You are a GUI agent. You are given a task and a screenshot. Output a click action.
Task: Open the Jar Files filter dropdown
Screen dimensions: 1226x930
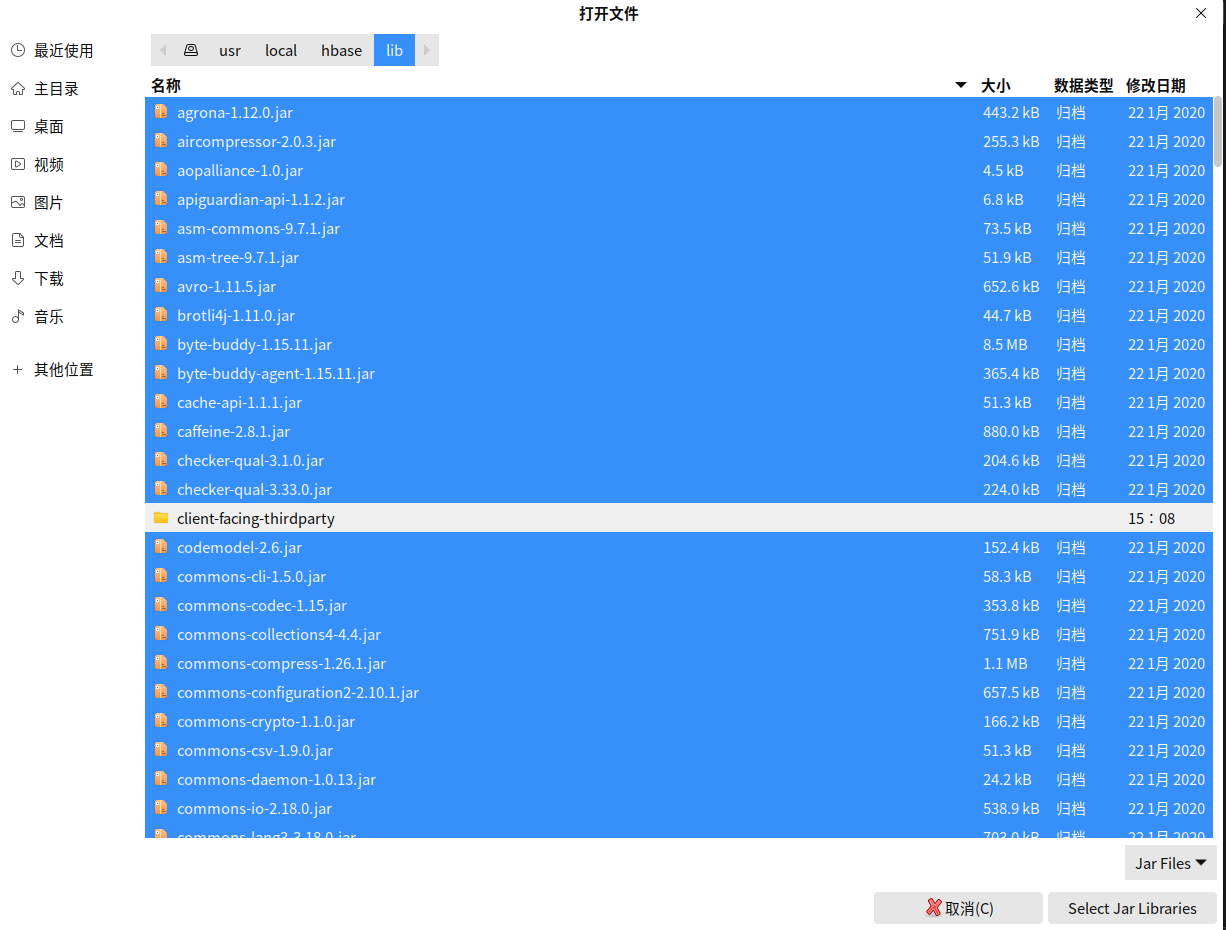(x=1171, y=863)
